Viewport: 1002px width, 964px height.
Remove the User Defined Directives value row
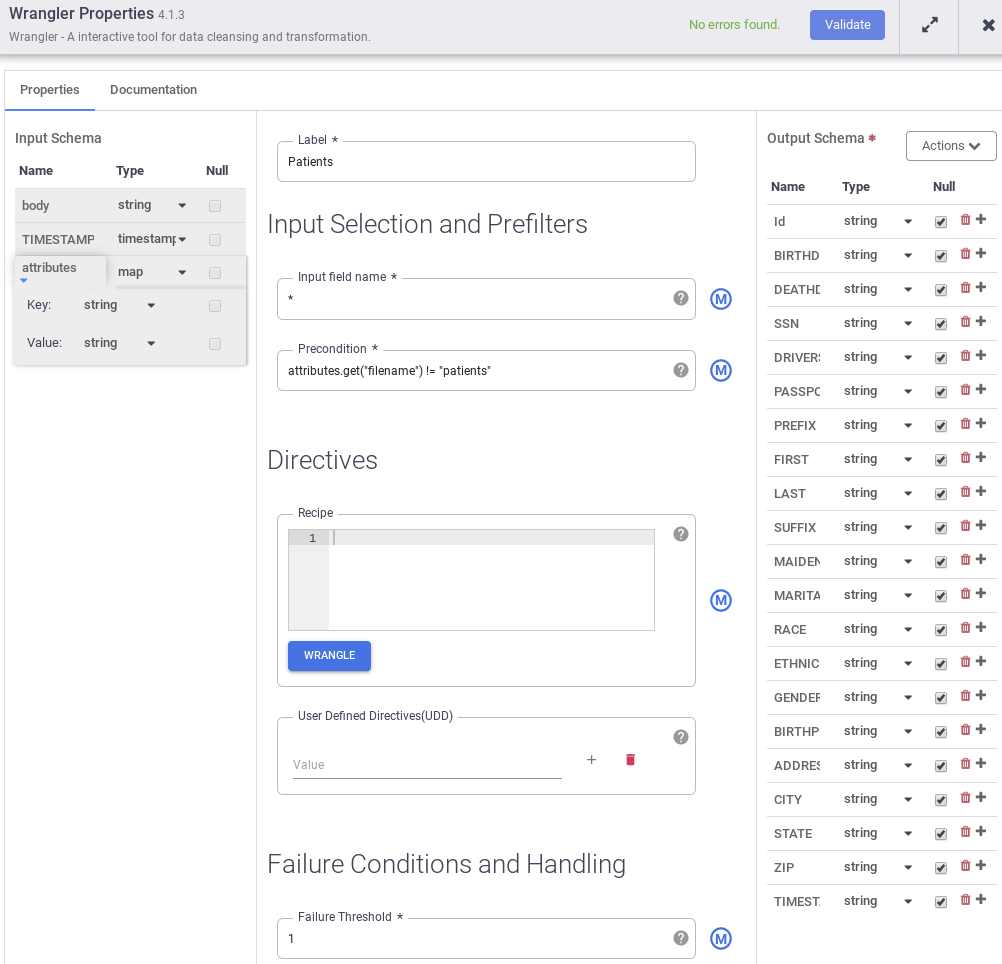(x=630, y=760)
